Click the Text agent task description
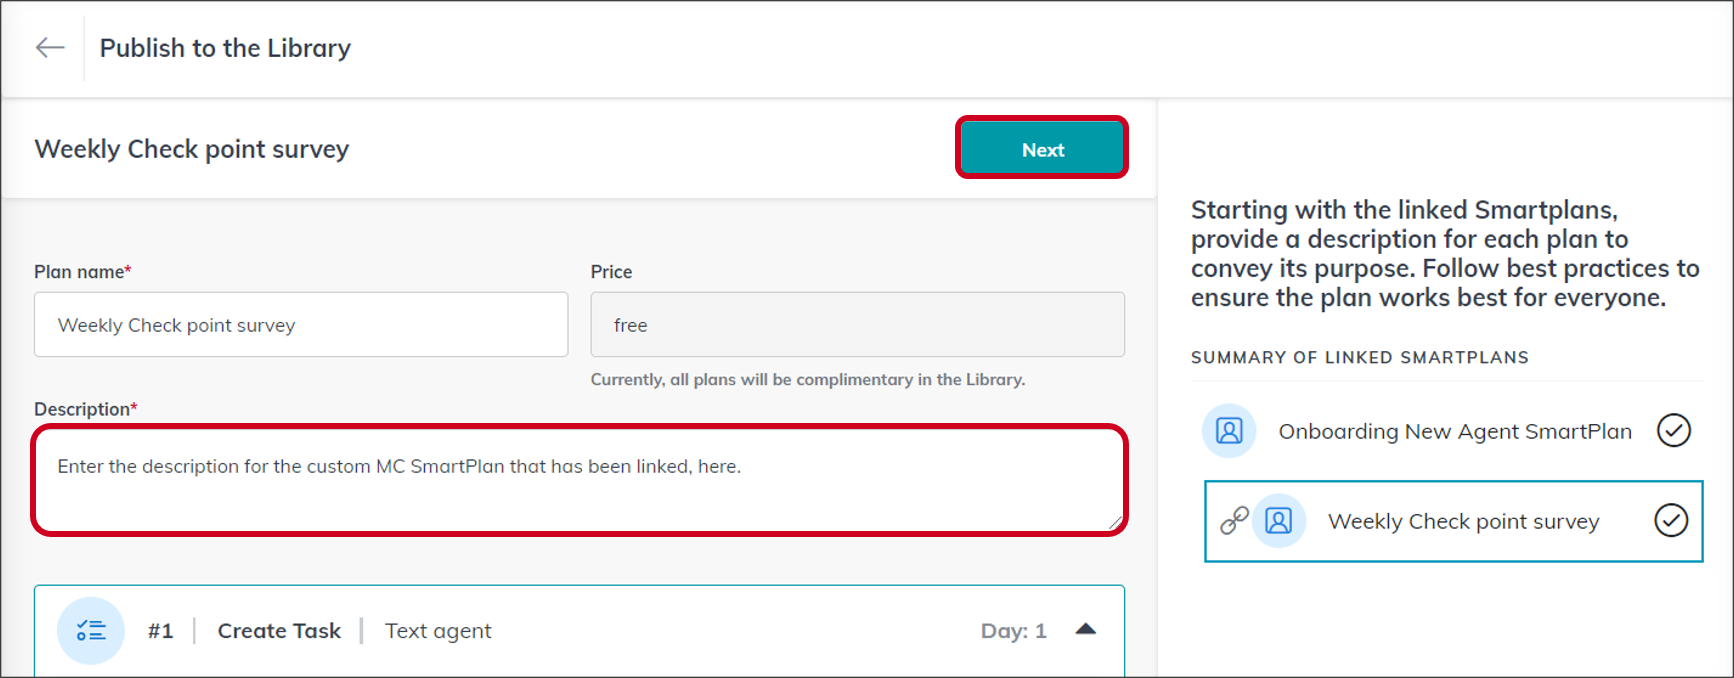Viewport: 1734px width, 678px height. coord(438,631)
